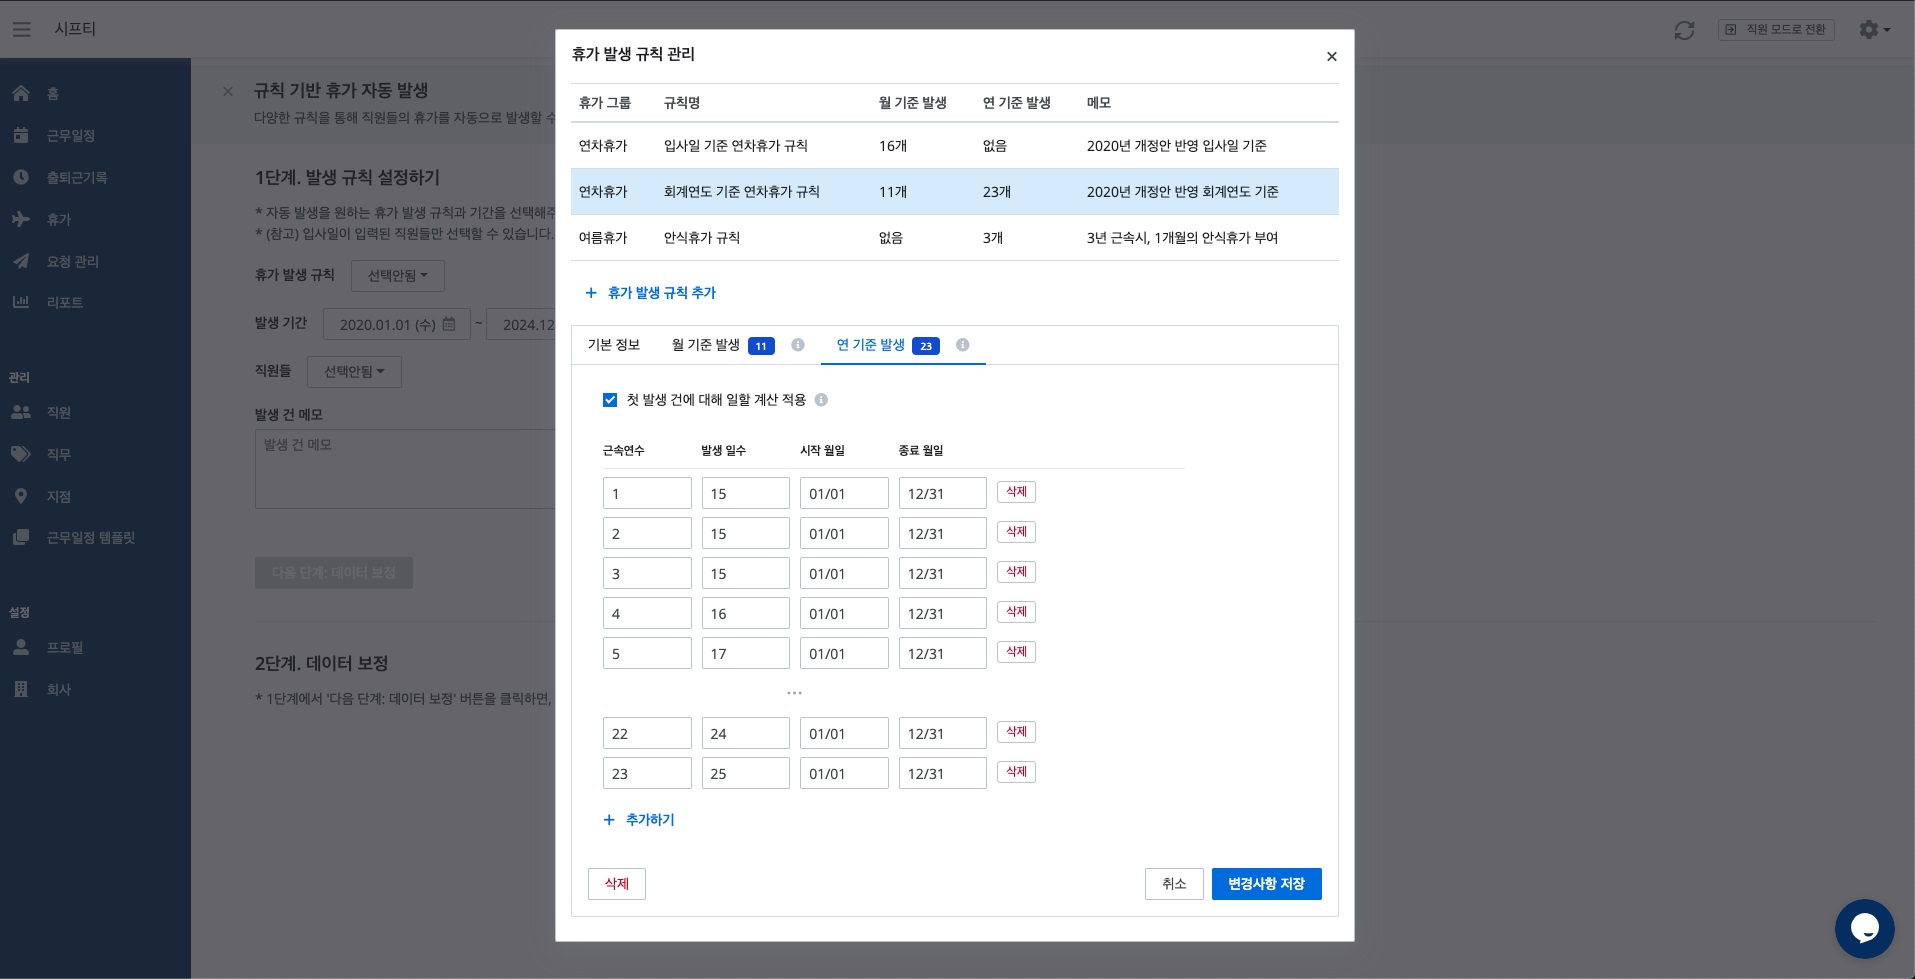Open the 직원들 선택안됨 dropdown
Viewport: 1915px width, 979px height.
pos(354,372)
